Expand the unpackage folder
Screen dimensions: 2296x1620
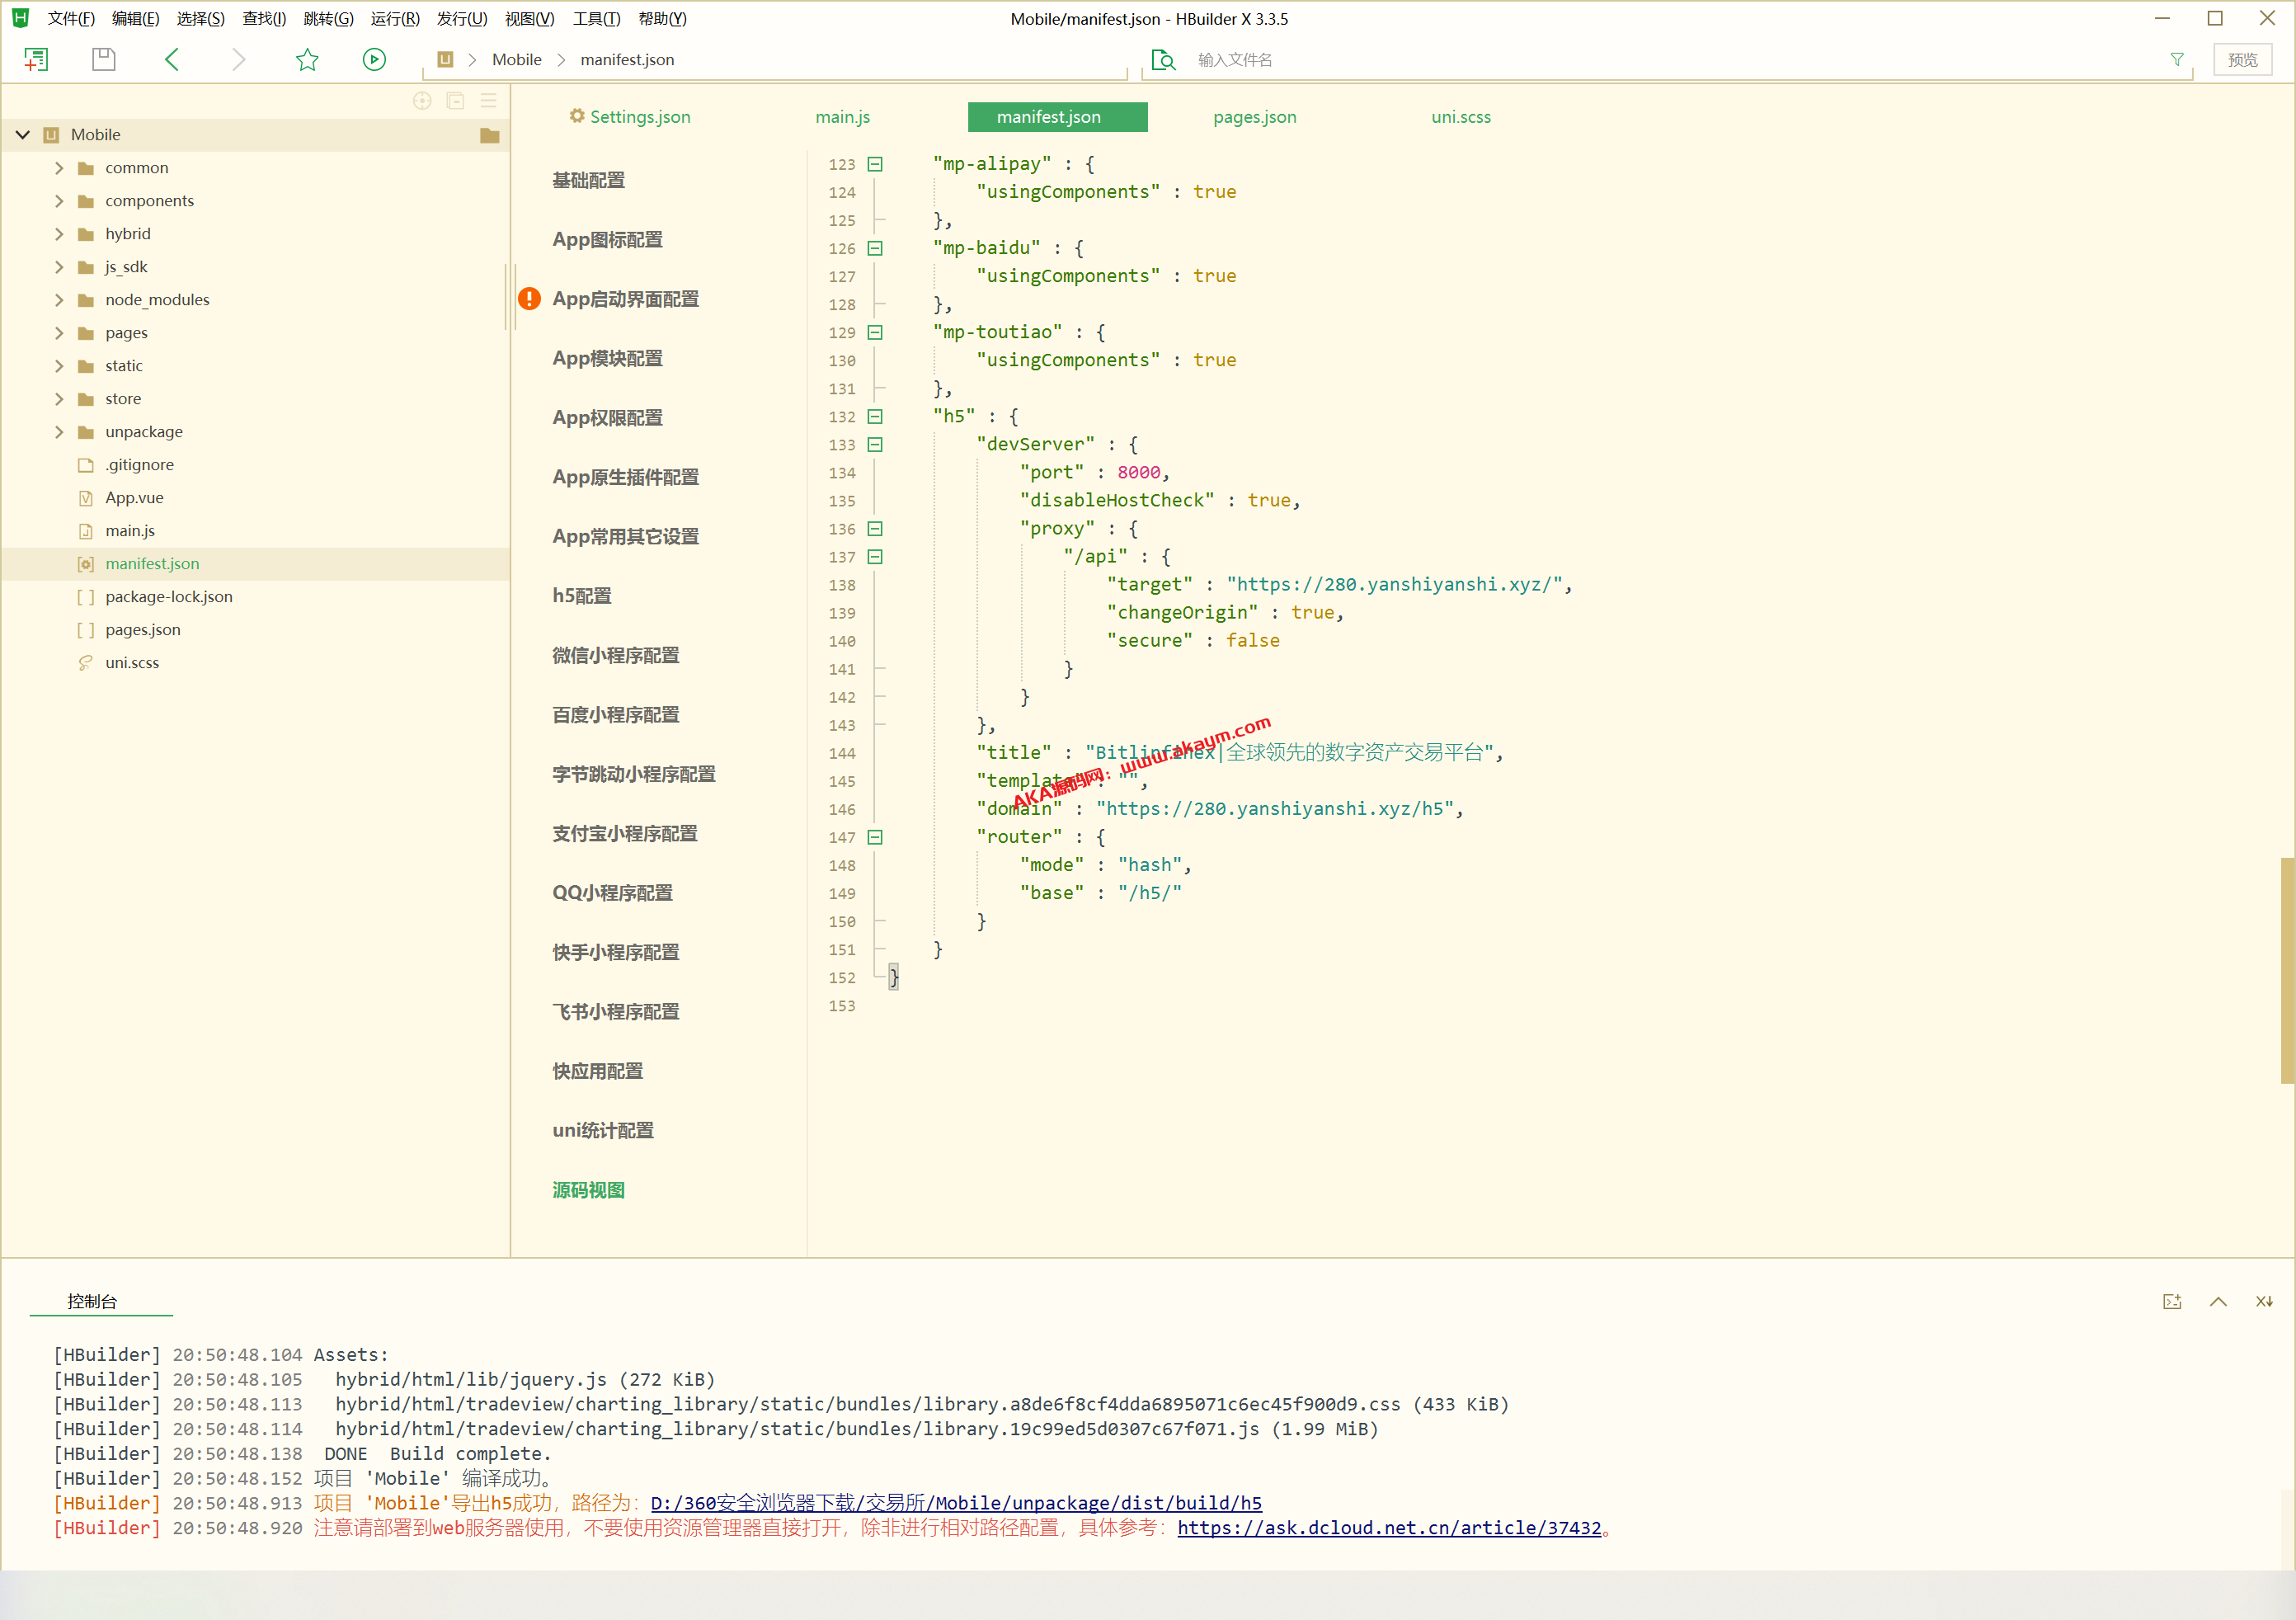[59, 432]
